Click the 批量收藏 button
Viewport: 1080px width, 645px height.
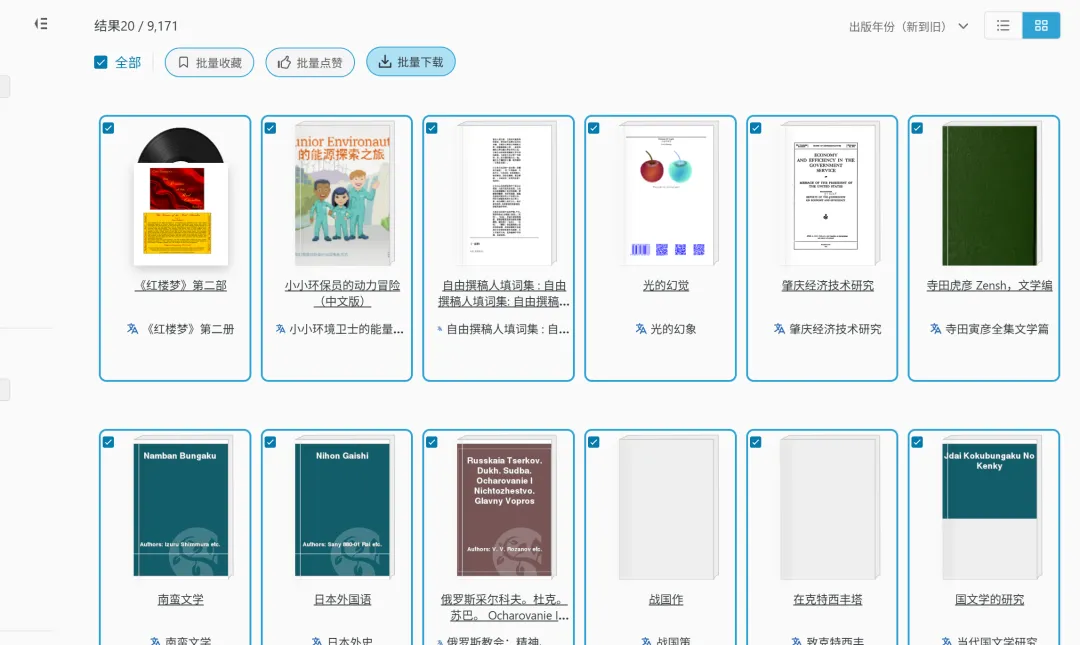coord(209,62)
